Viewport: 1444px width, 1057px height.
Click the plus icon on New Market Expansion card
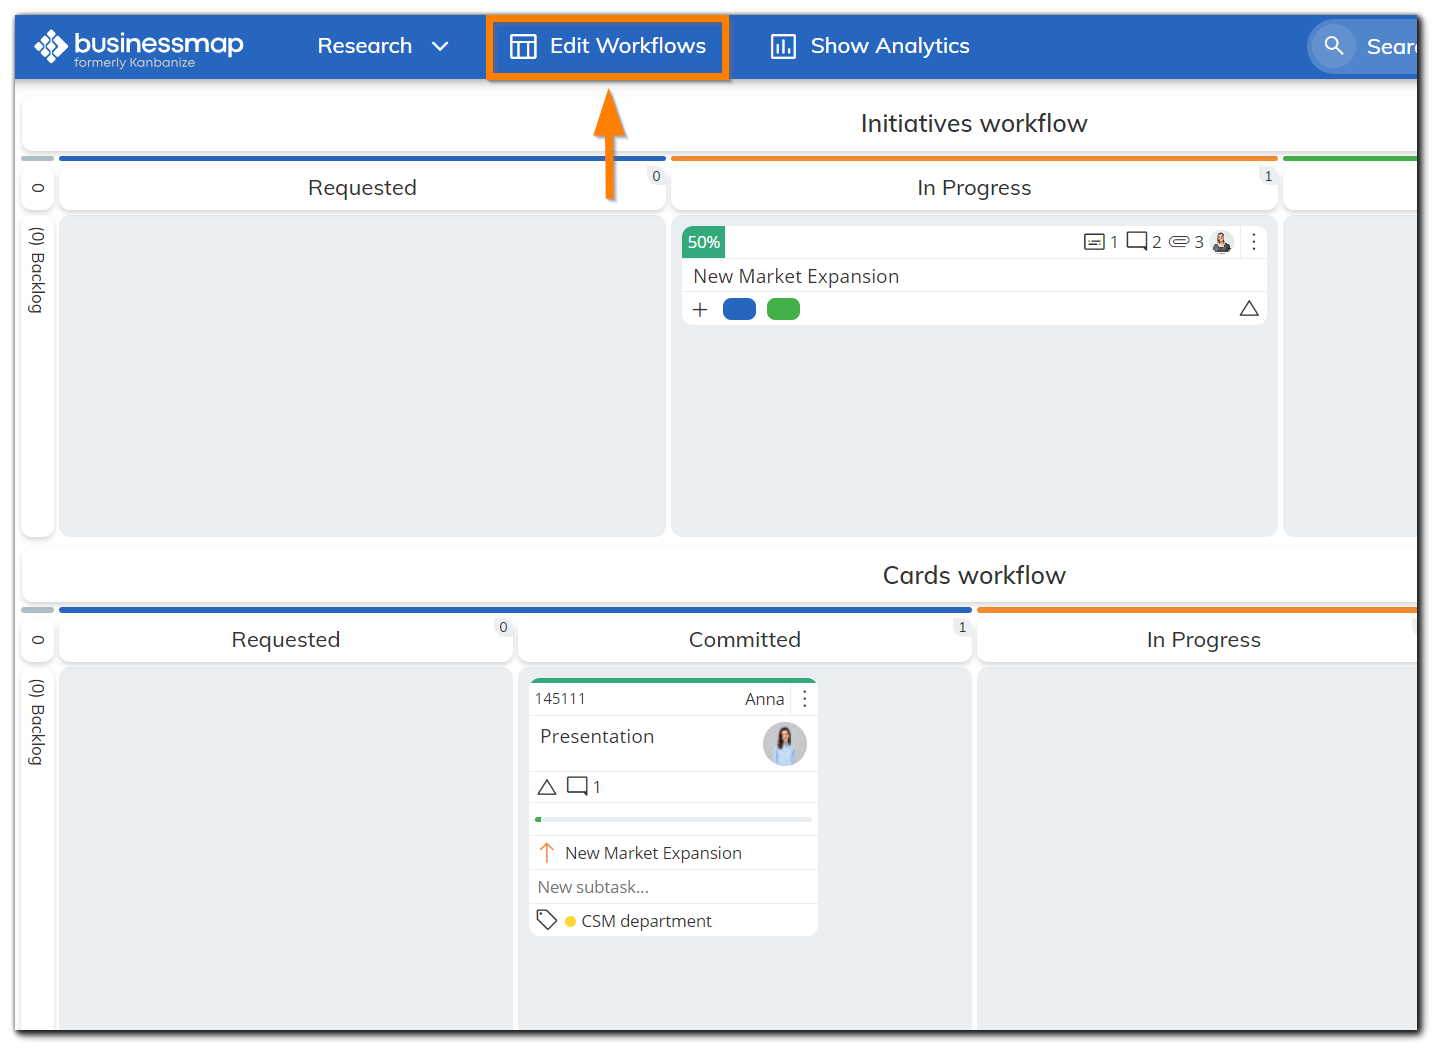pyautogui.click(x=700, y=309)
